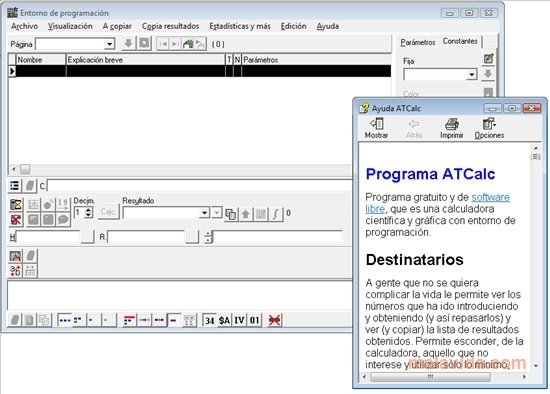
Task: Click help window vertical scroll down arrow
Action: (x=536, y=366)
